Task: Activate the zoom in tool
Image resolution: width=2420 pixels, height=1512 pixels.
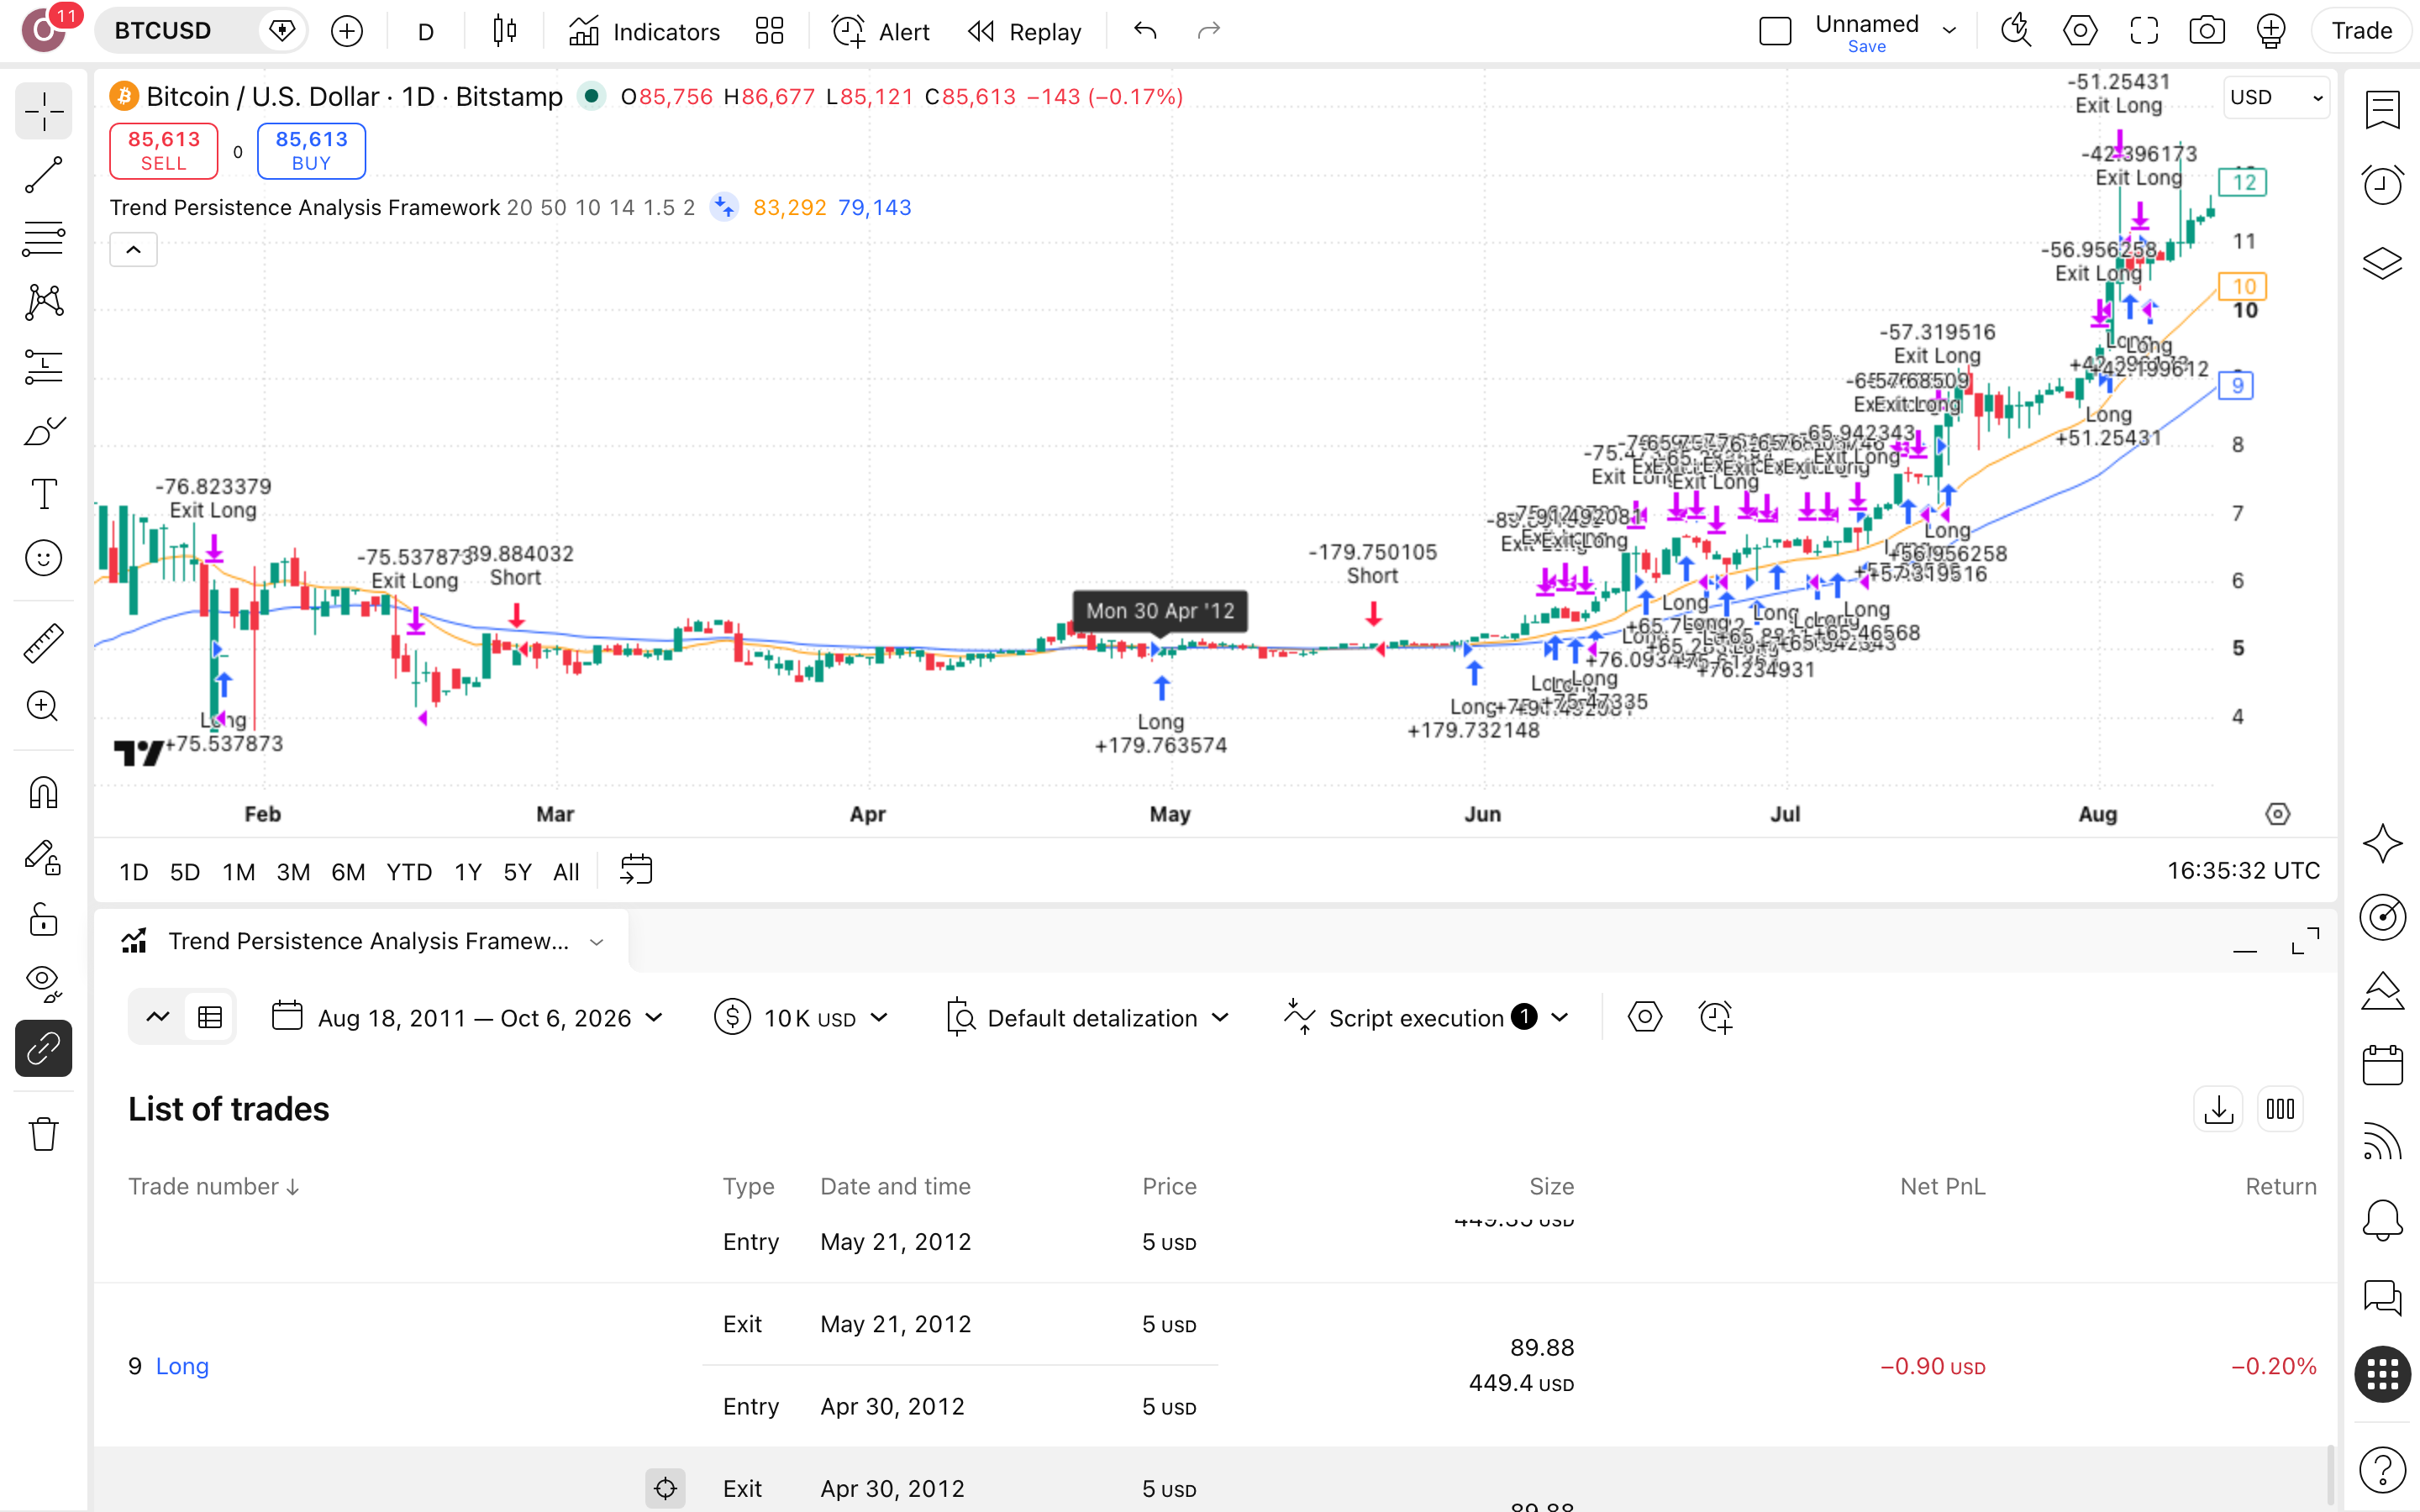Action: pos(43,707)
